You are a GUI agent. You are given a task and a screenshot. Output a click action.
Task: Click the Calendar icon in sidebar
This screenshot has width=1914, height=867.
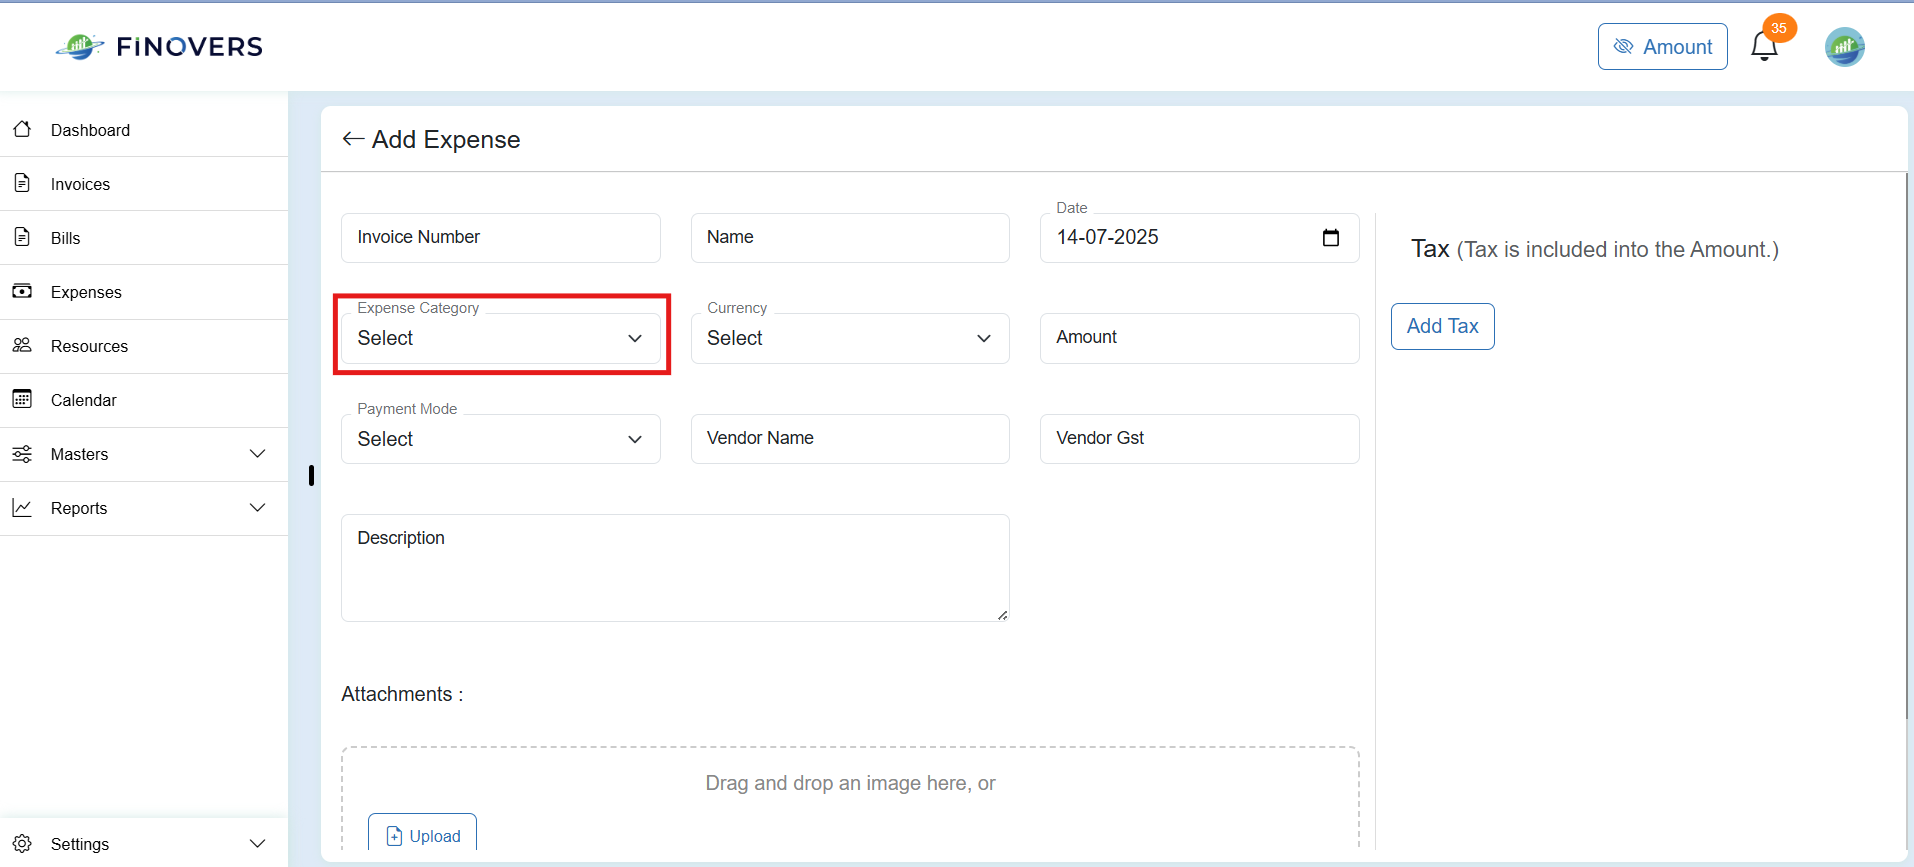coord(22,399)
